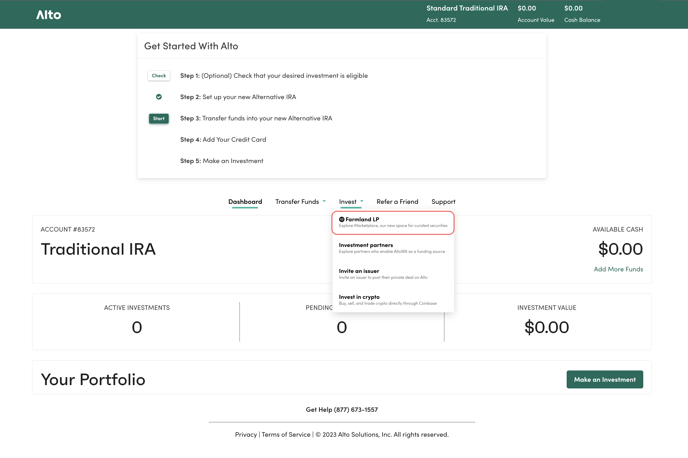Image resolution: width=688 pixels, height=458 pixels.
Task: Expand the Transfer Funds dropdown arrow
Action: pyautogui.click(x=324, y=201)
